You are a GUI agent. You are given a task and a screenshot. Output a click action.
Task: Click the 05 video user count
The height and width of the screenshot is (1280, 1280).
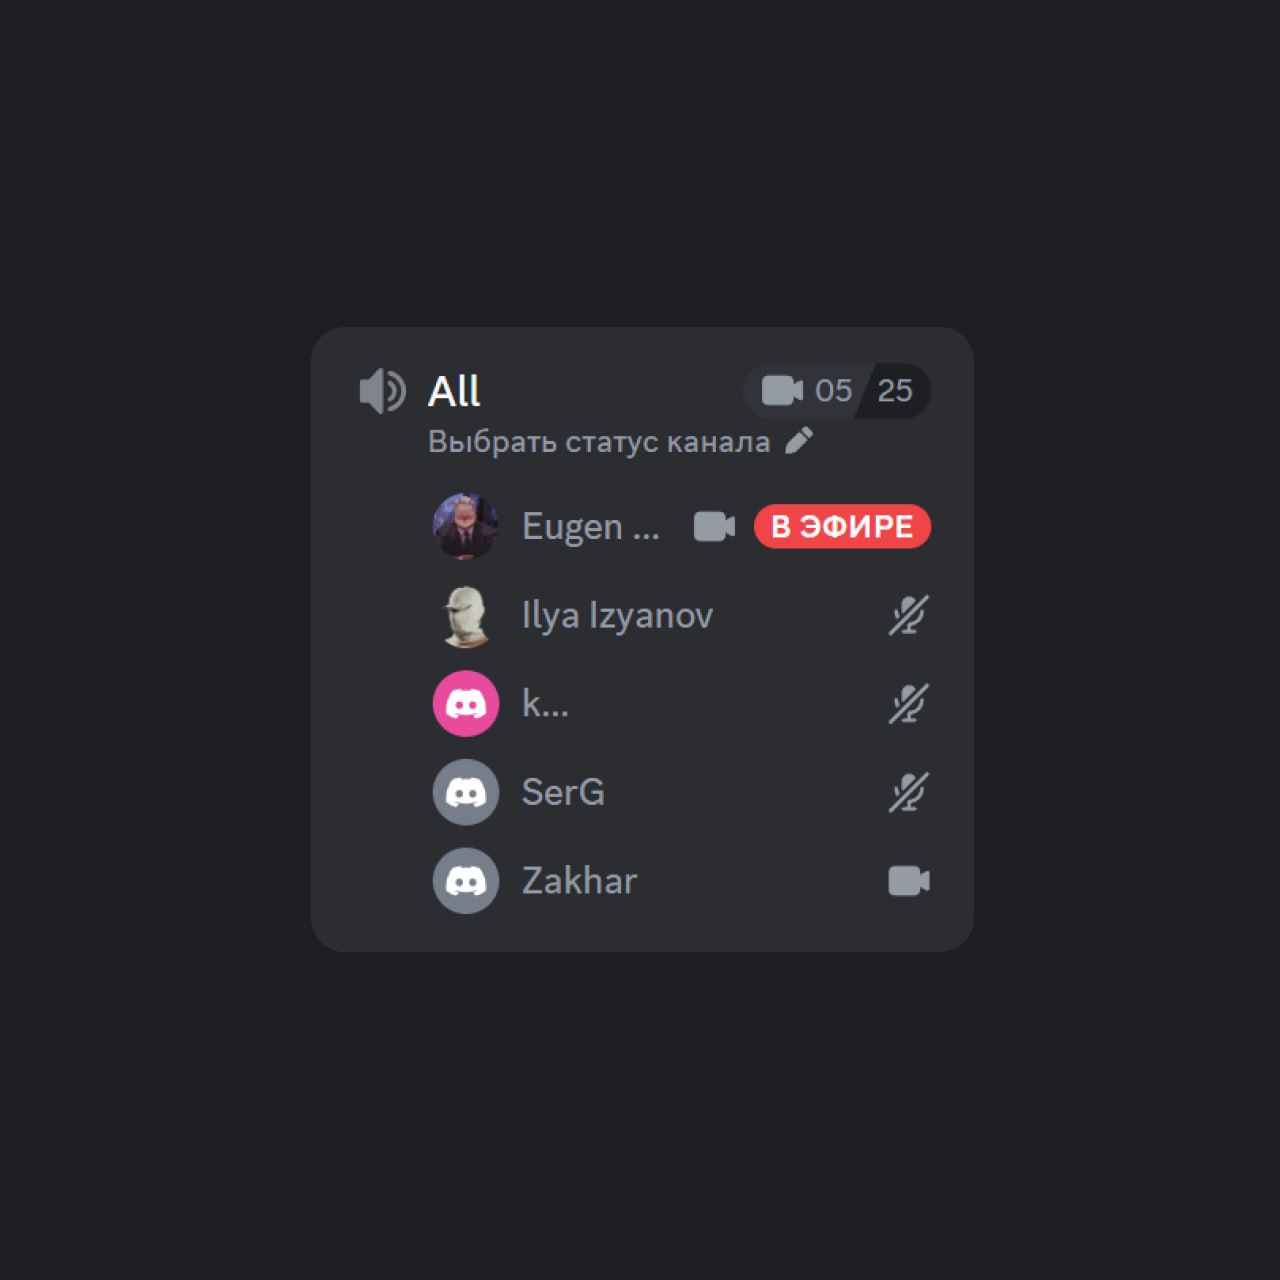point(833,390)
